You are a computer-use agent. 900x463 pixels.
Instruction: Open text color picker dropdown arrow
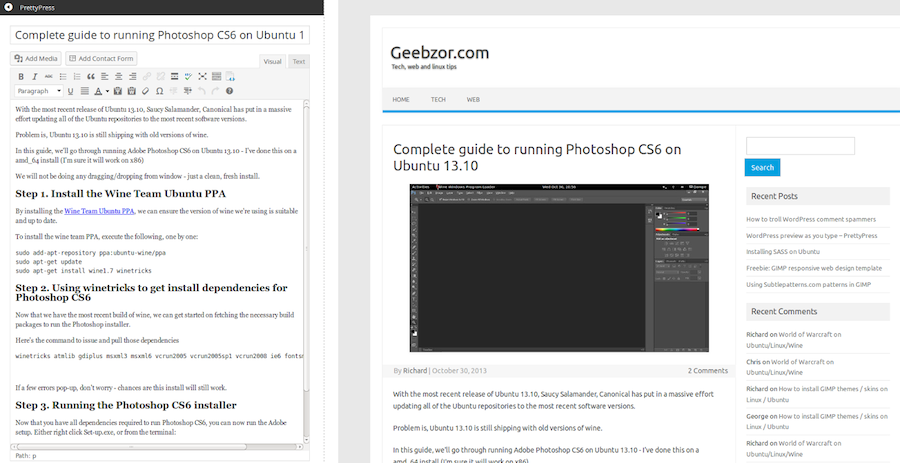(107, 91)
